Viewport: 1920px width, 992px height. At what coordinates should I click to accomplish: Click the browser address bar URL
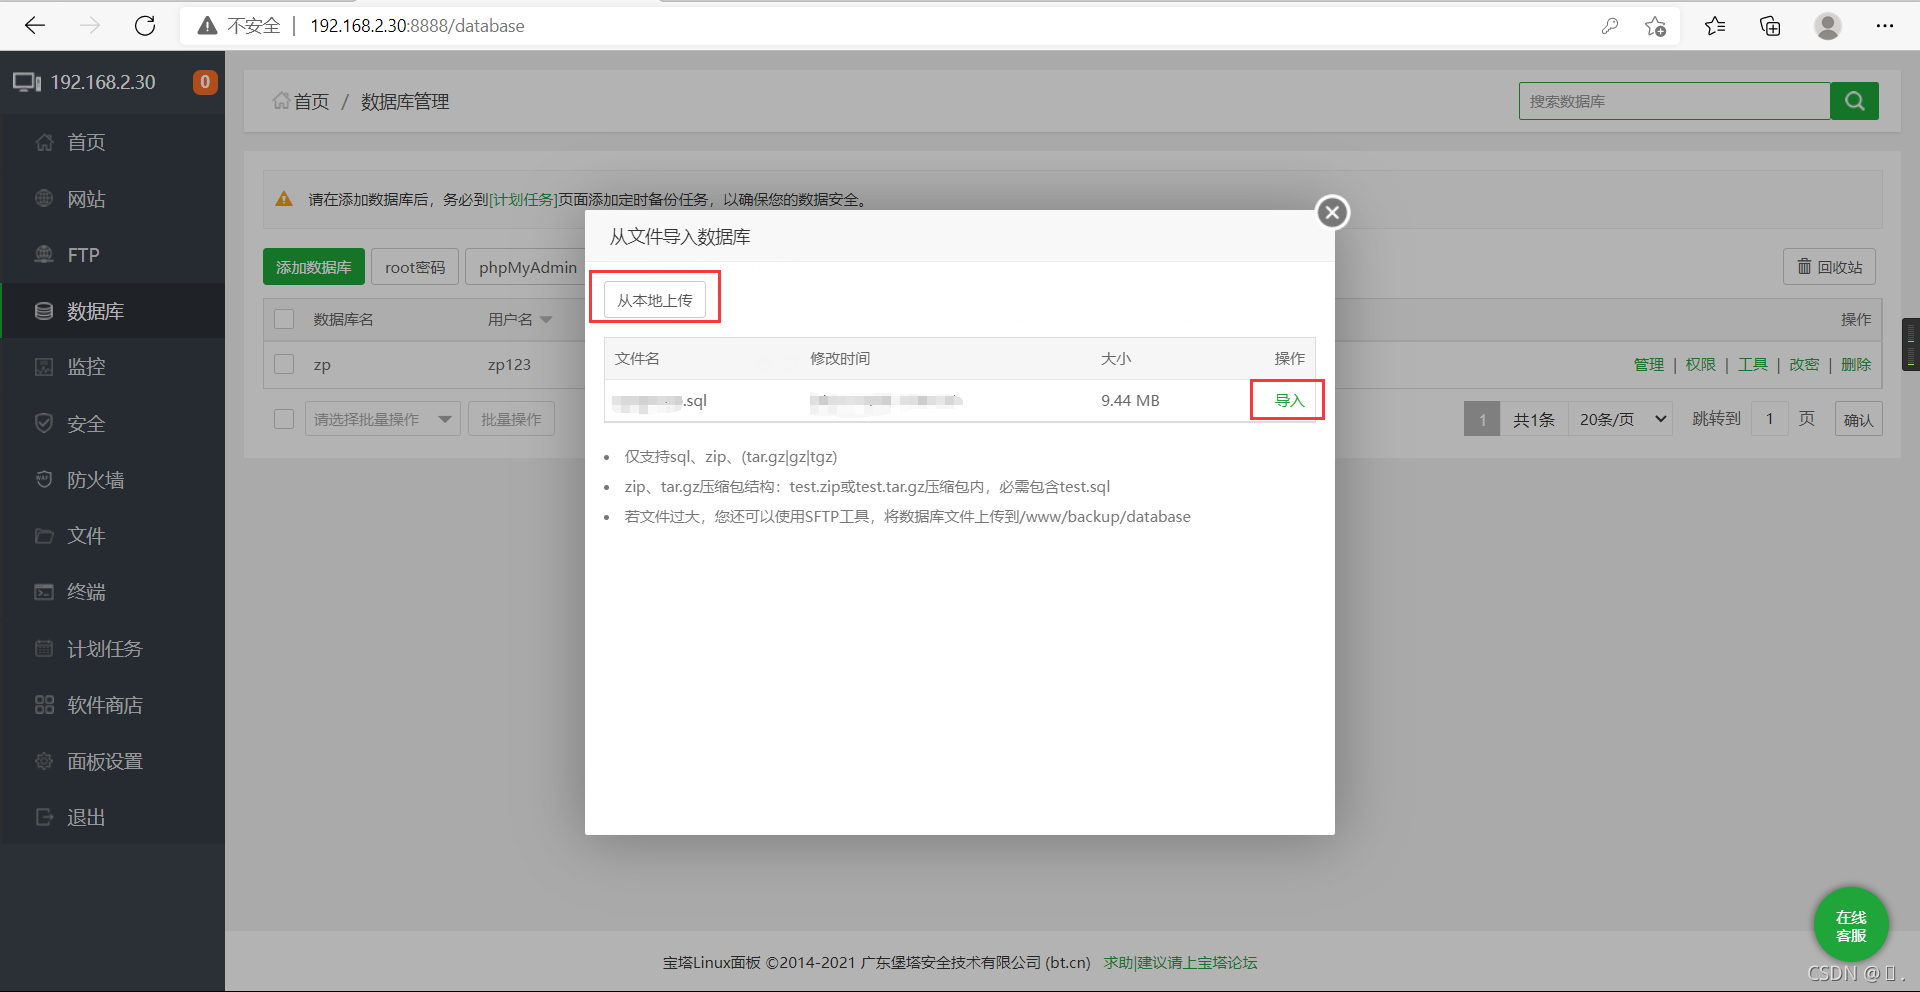tap(417, 26)
